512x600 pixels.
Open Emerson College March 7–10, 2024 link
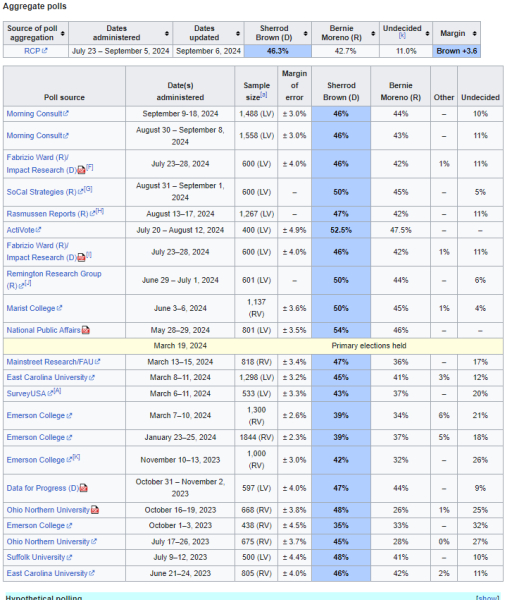(39, 416)
